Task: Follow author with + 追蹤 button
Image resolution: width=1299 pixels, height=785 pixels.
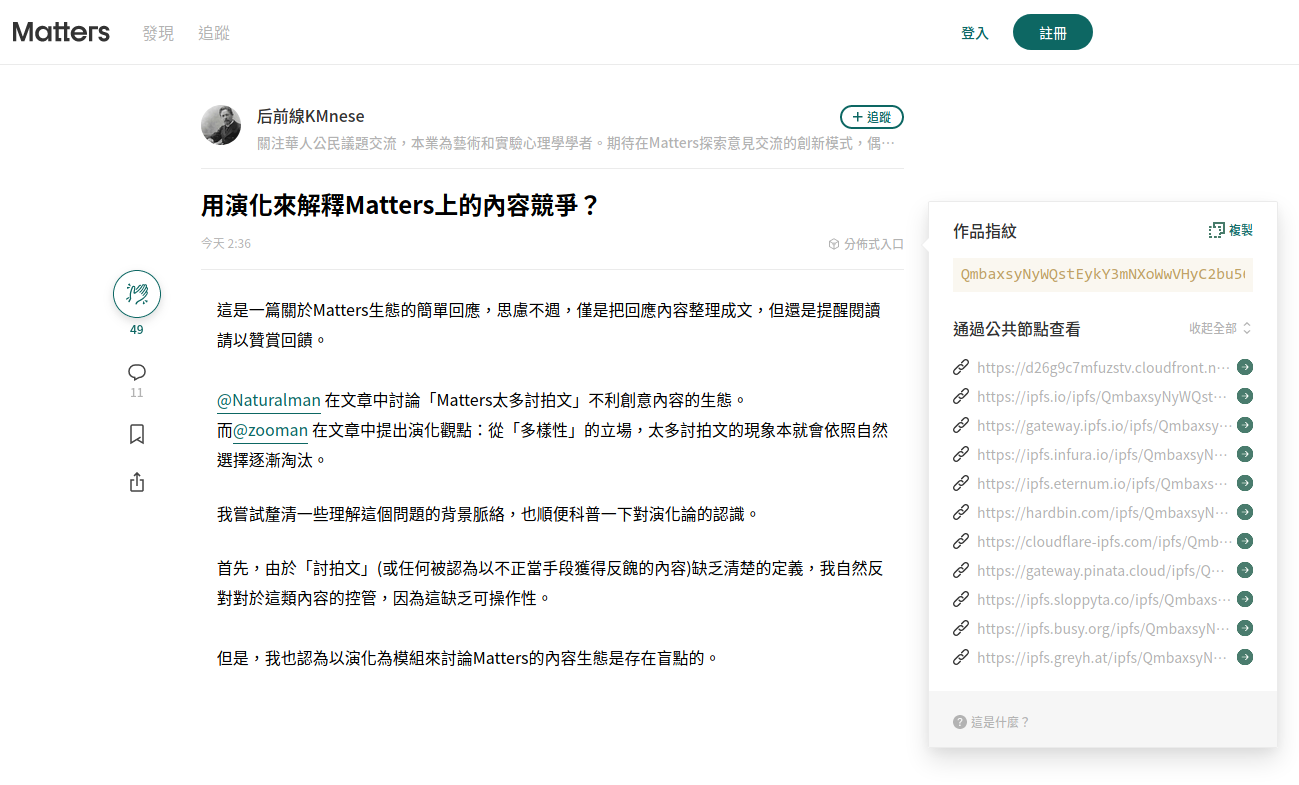Action: click(872, 117)
